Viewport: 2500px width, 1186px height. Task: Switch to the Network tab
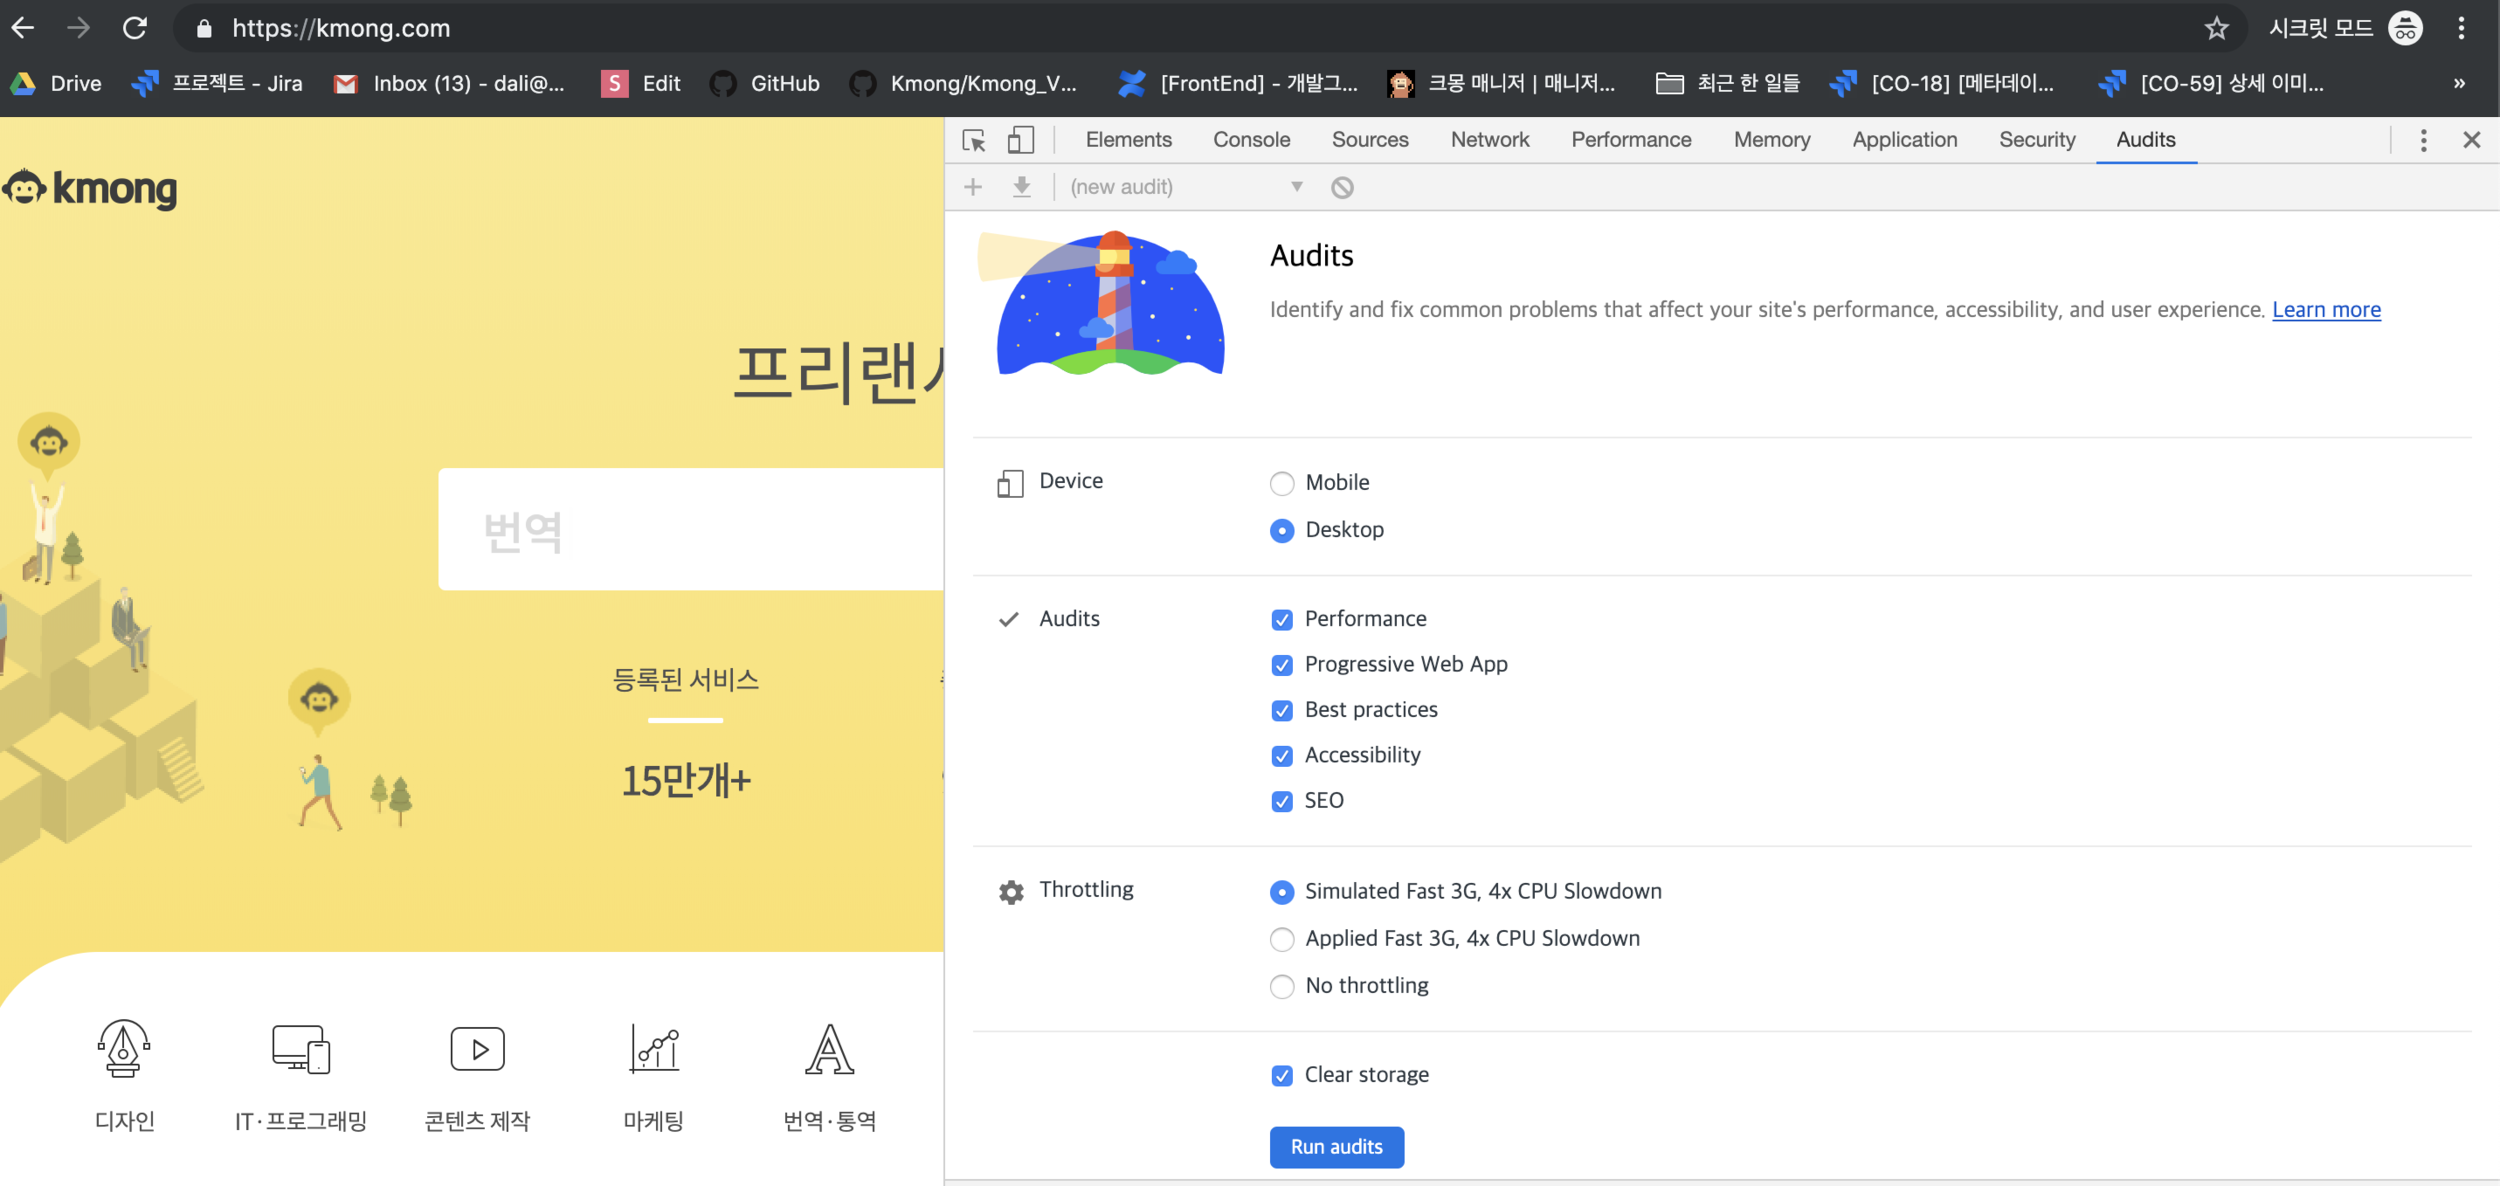point(1489,140)
